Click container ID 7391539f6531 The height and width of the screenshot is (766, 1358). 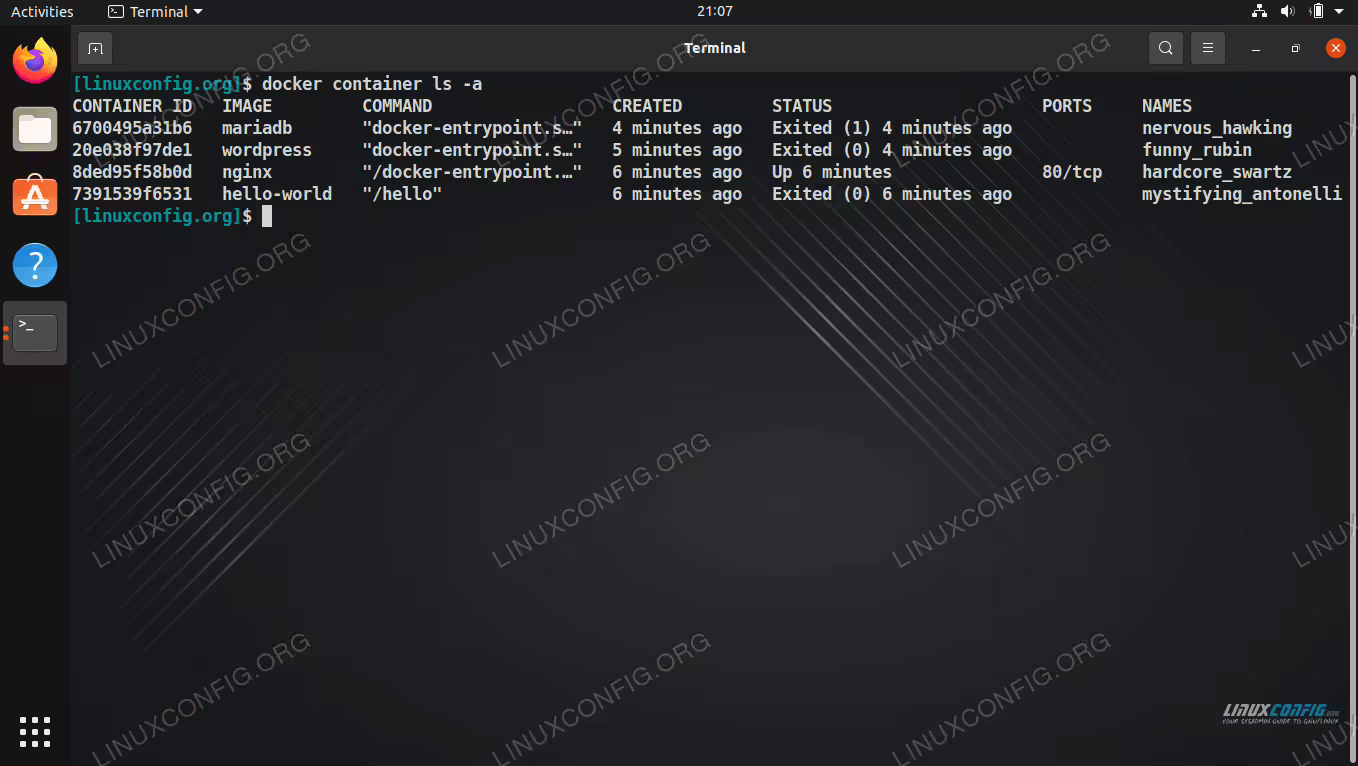click(132, 194)
